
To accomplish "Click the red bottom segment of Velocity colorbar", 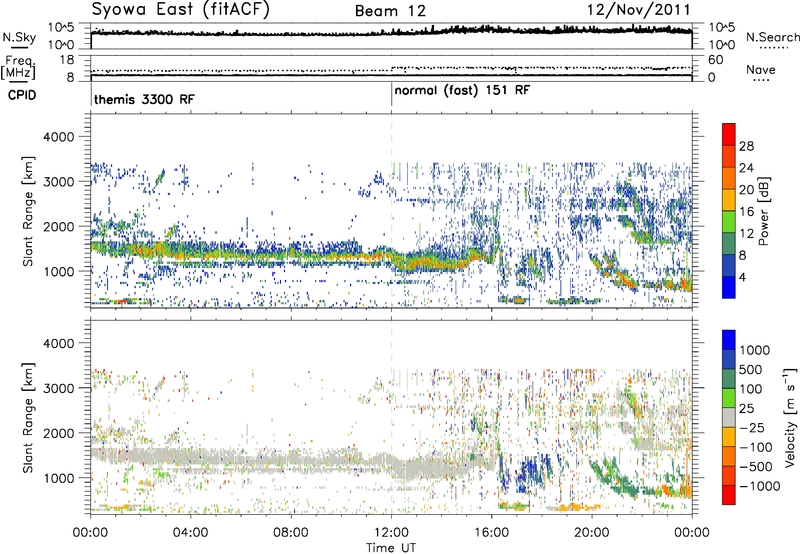I will tap(729, 495).
